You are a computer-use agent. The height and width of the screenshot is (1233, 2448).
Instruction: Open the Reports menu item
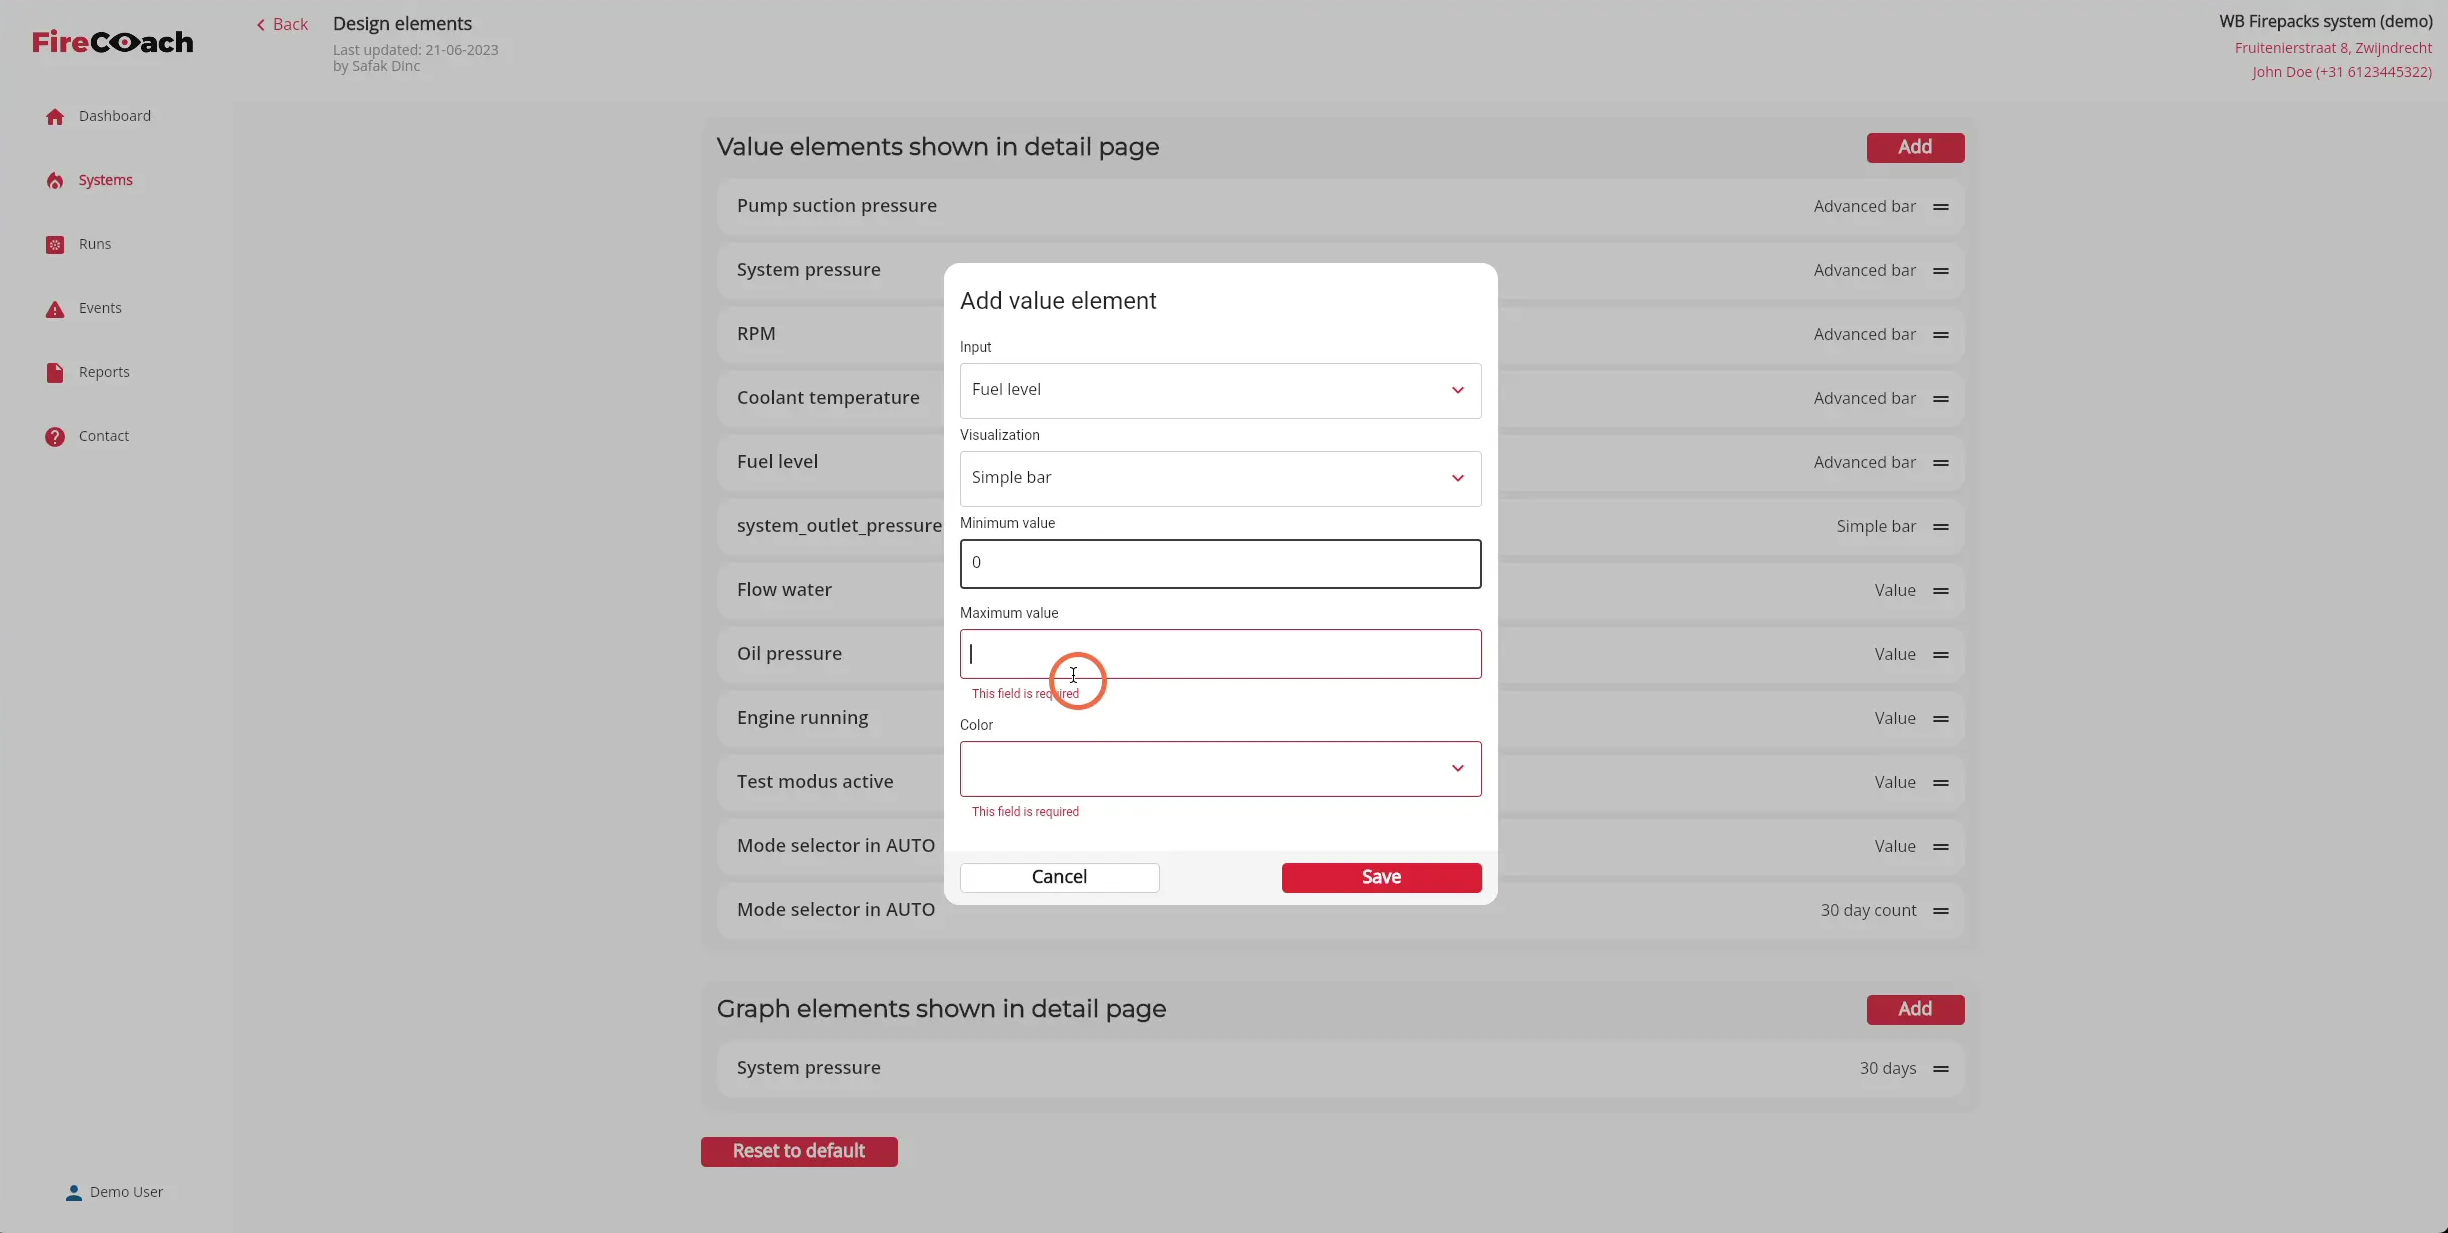[x=104, y=372]
